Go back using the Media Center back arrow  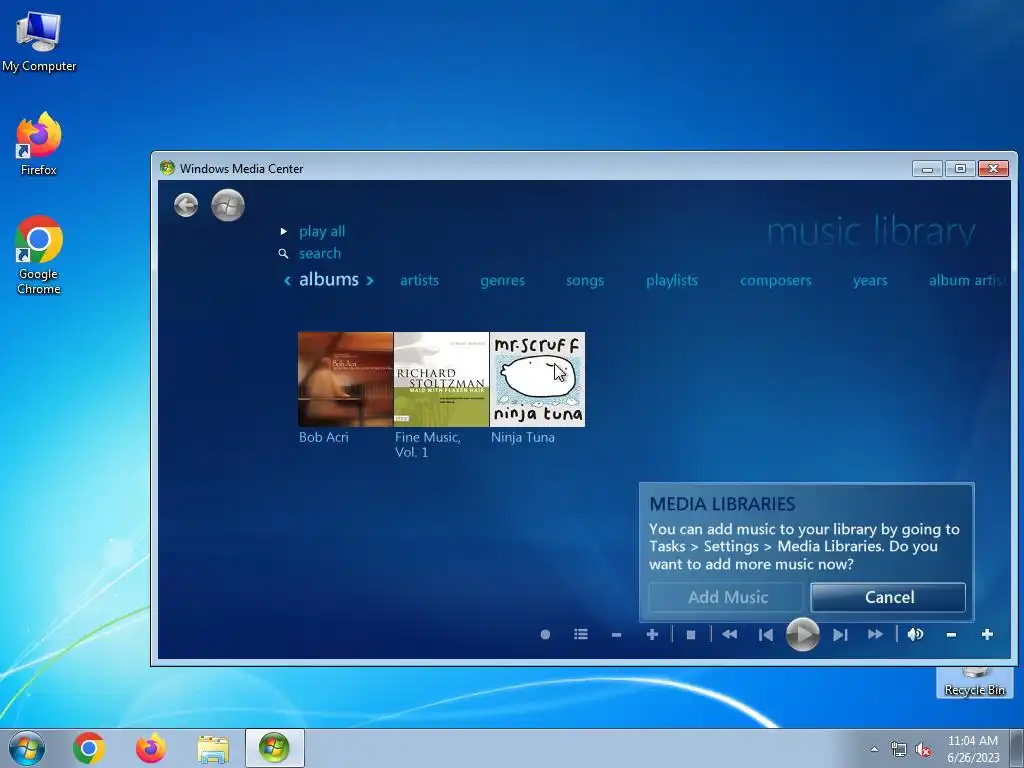[186, 205]
